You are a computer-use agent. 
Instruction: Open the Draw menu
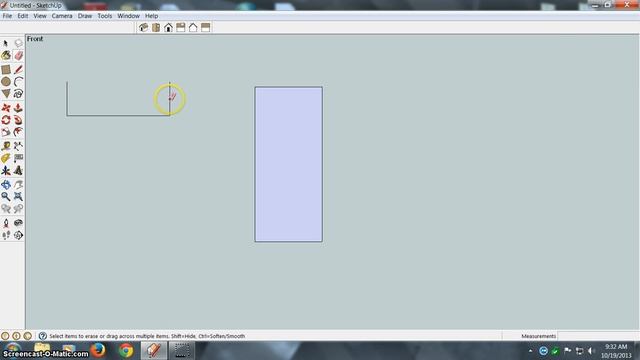click(x=85, y=16)
